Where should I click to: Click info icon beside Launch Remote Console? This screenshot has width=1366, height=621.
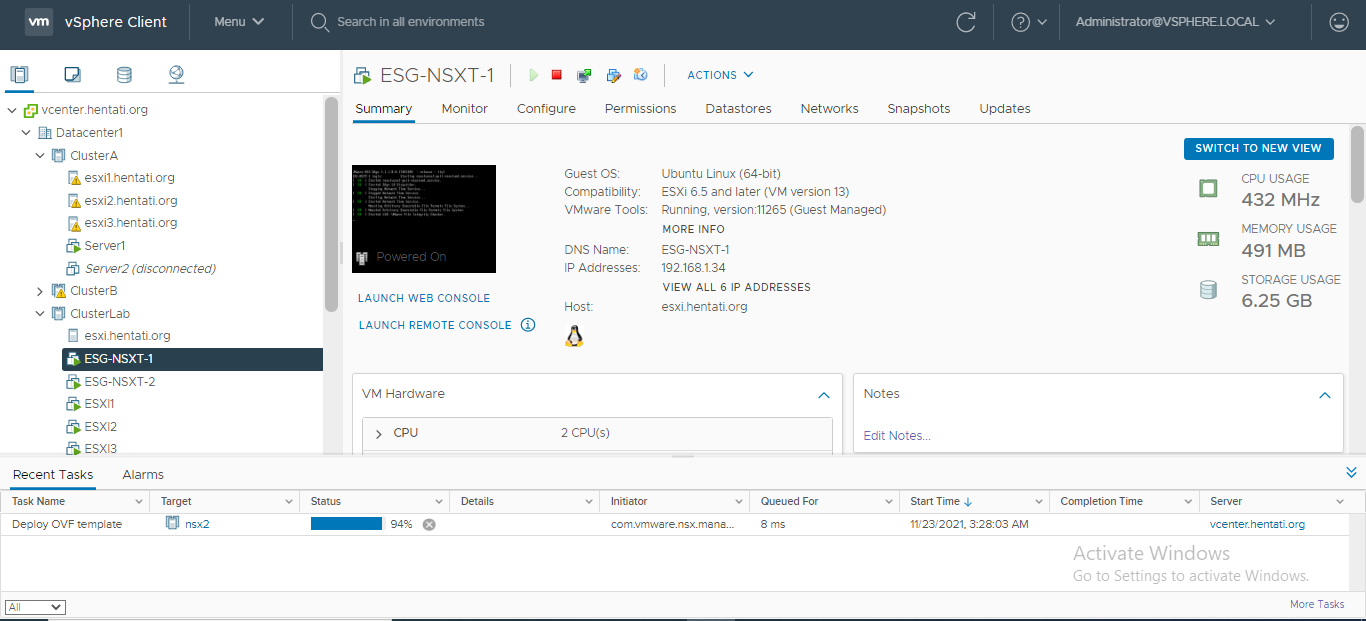pyautogui.click(x=528, y=325)
